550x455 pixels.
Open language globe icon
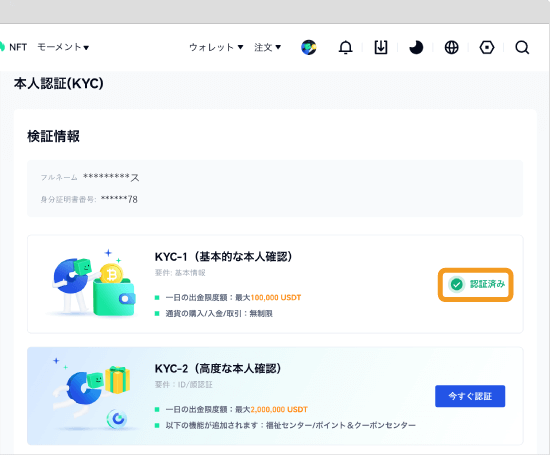click(451, 47)
